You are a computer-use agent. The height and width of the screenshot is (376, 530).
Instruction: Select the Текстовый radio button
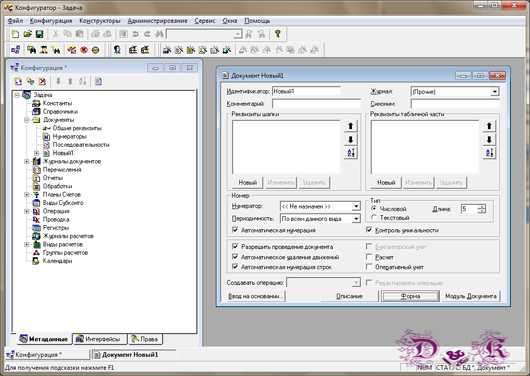coord(374,217)
